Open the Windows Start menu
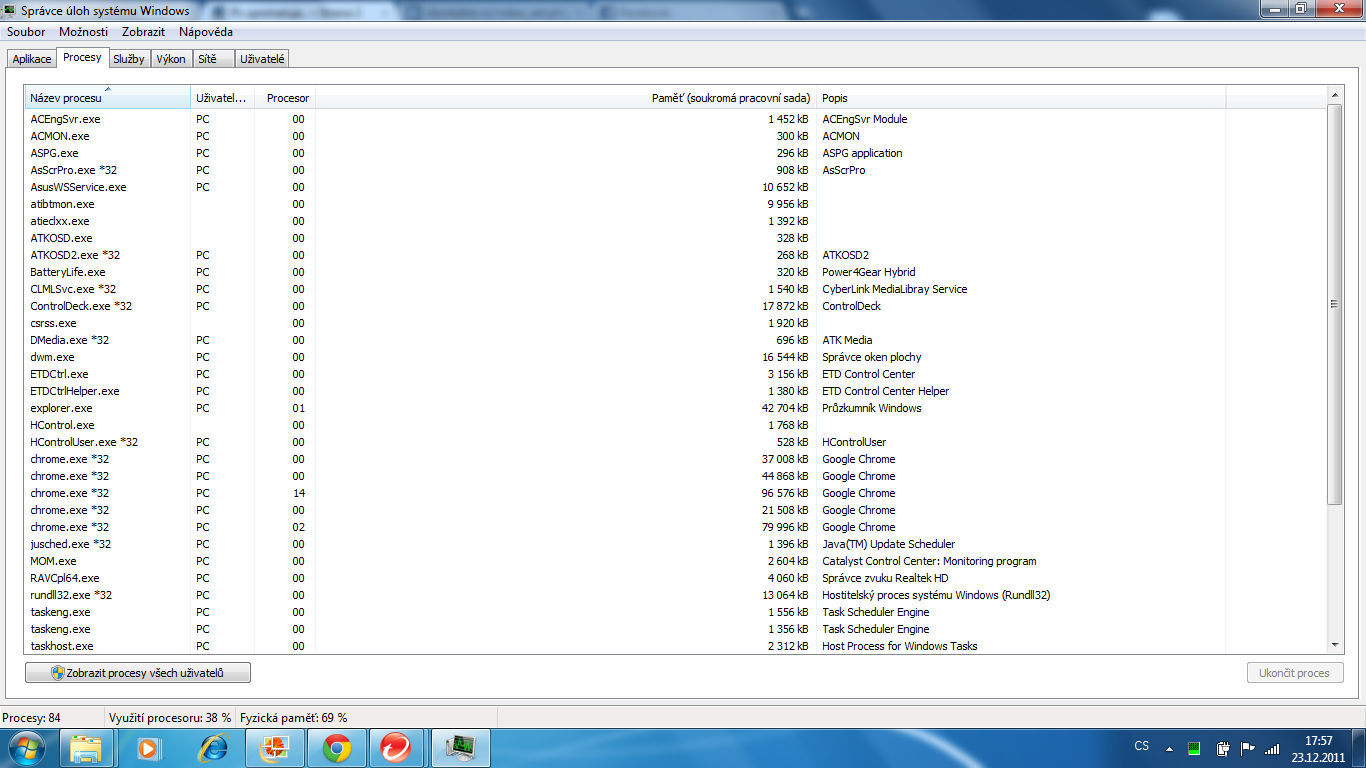Screen dimensions: 1366x768 25,747
